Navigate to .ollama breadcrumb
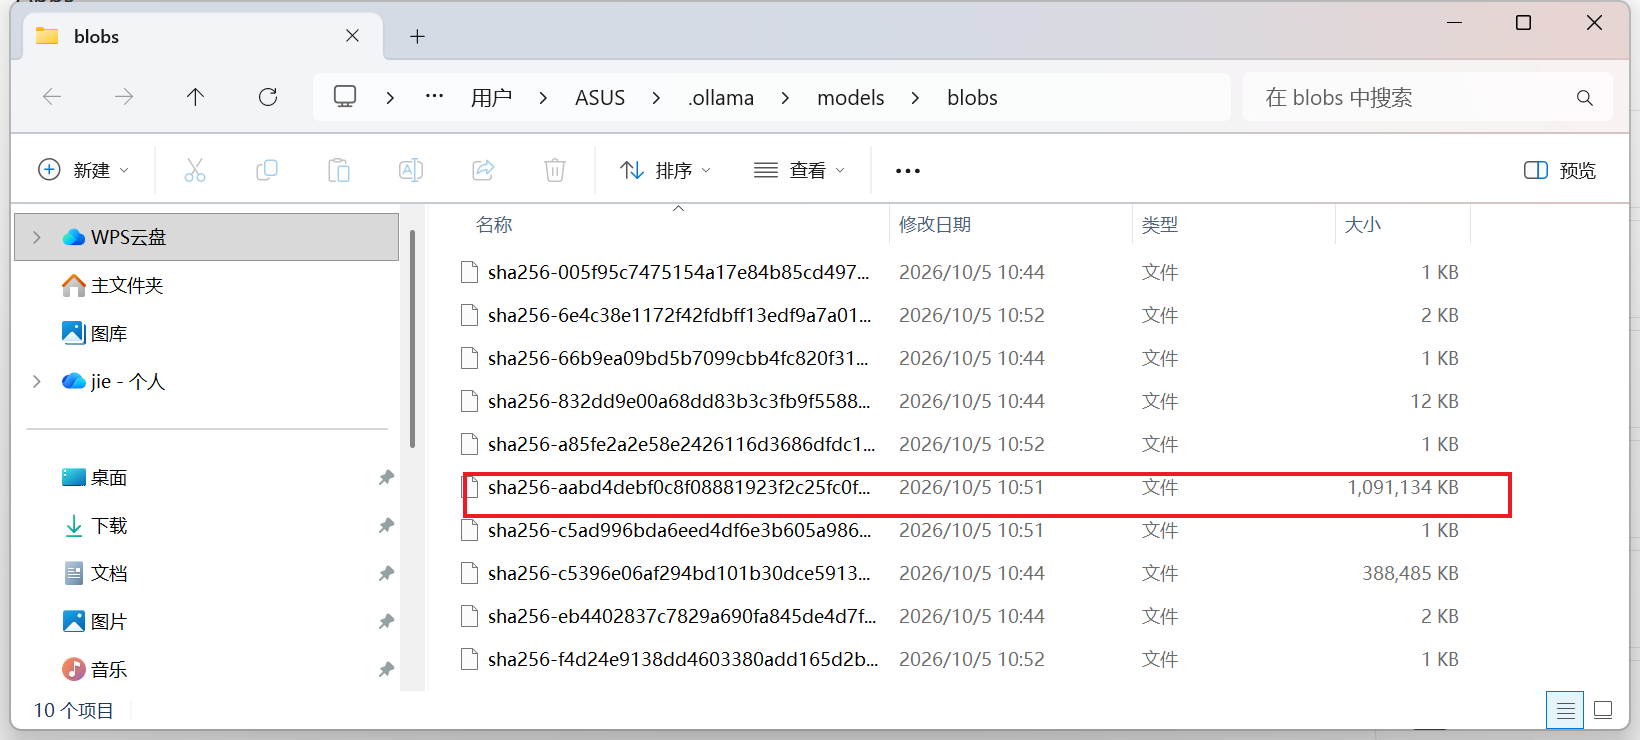 pyautogui.click(x=721, y=98)
